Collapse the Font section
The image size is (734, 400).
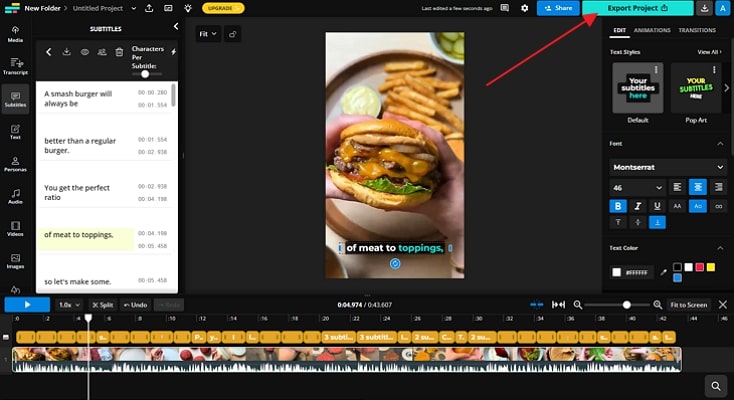click(x=720, y=144)
